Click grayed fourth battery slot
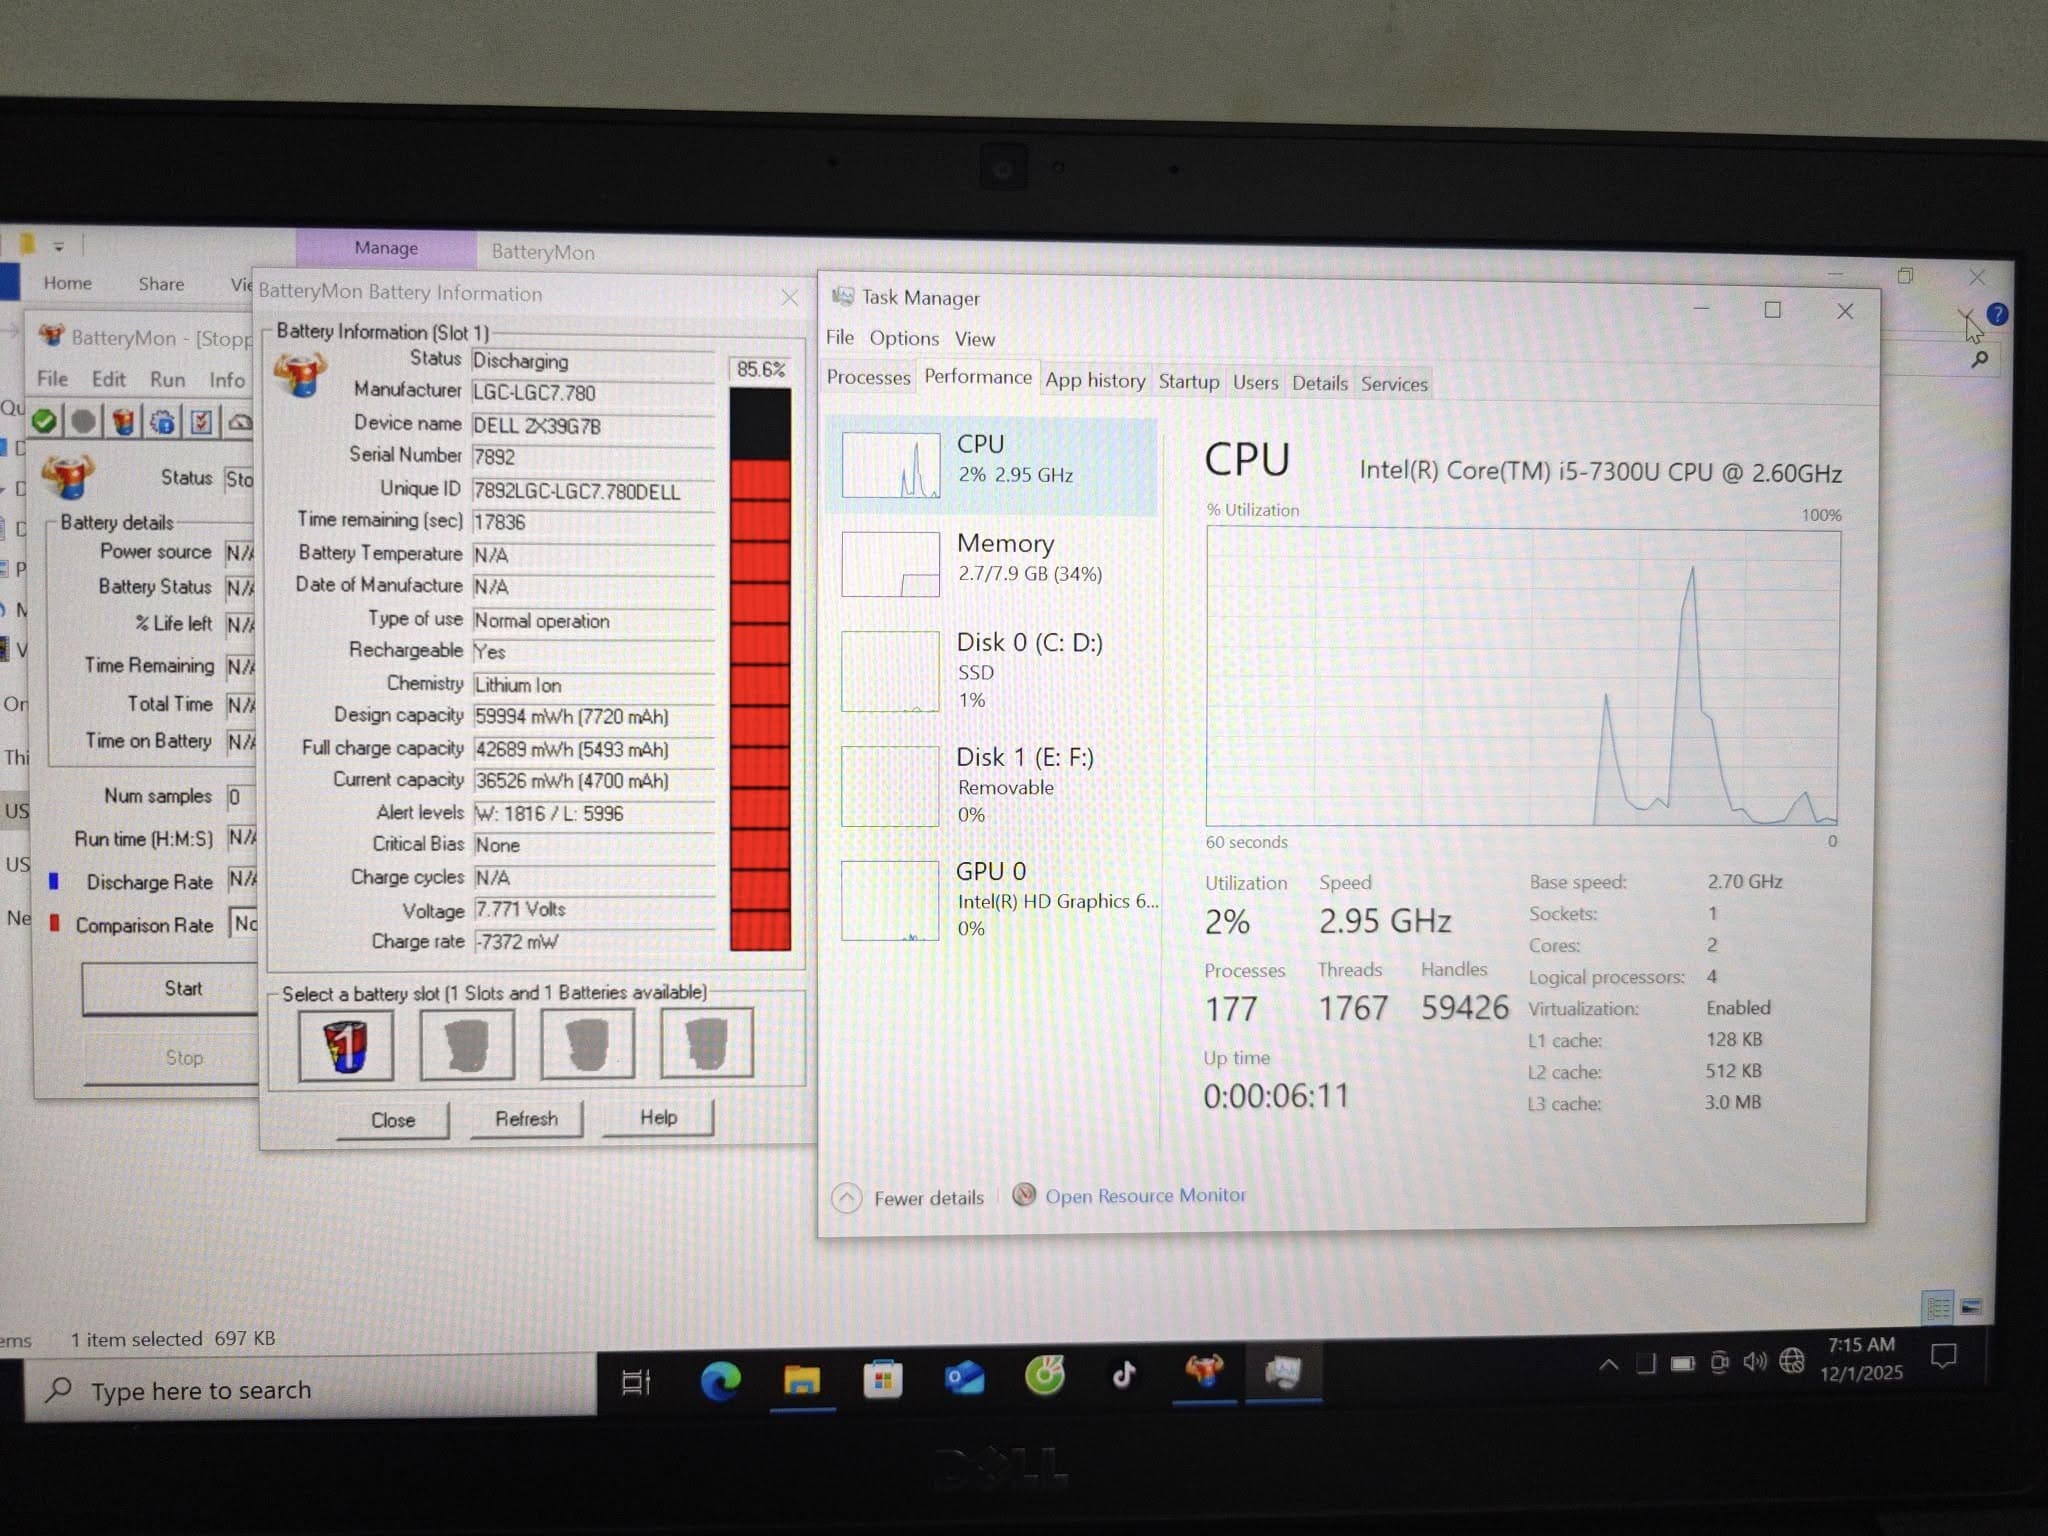Screen dimensions: 2048x1536 [707, 1043]
